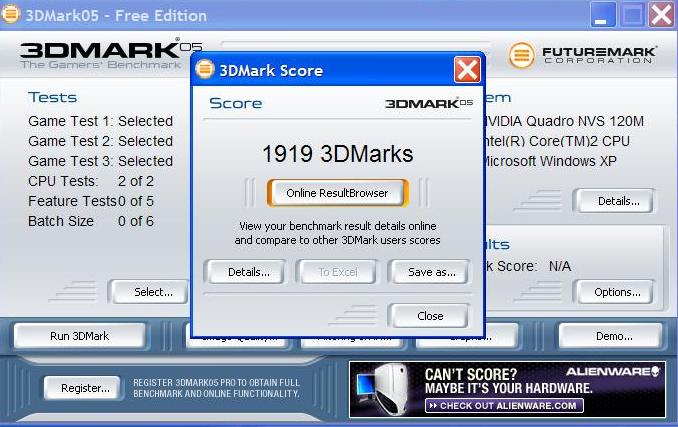Click the 1919 3DMarks score text
This screenshot has height=427, width=678.
(338, 154)
